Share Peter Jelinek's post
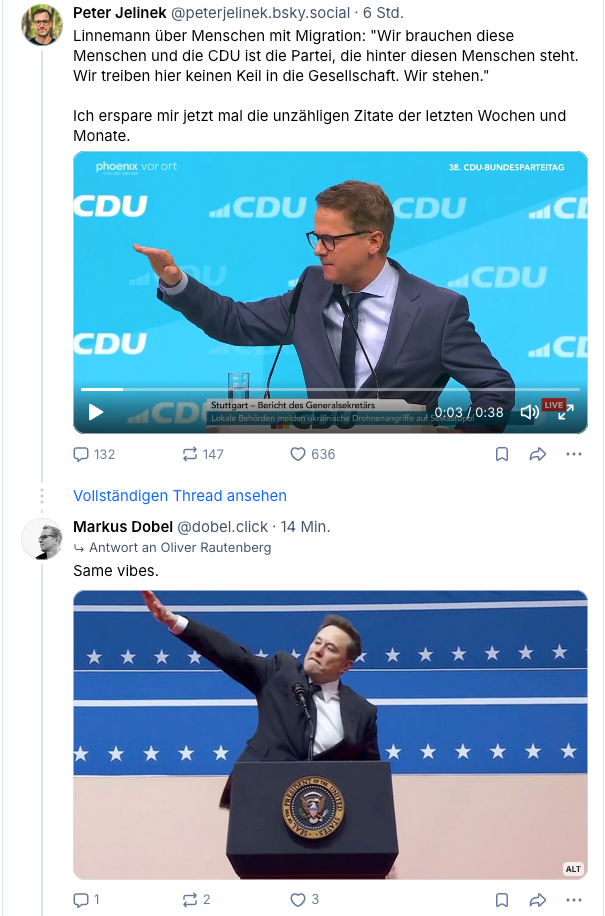This screenshot has height=916, width=605. point(537,454)
